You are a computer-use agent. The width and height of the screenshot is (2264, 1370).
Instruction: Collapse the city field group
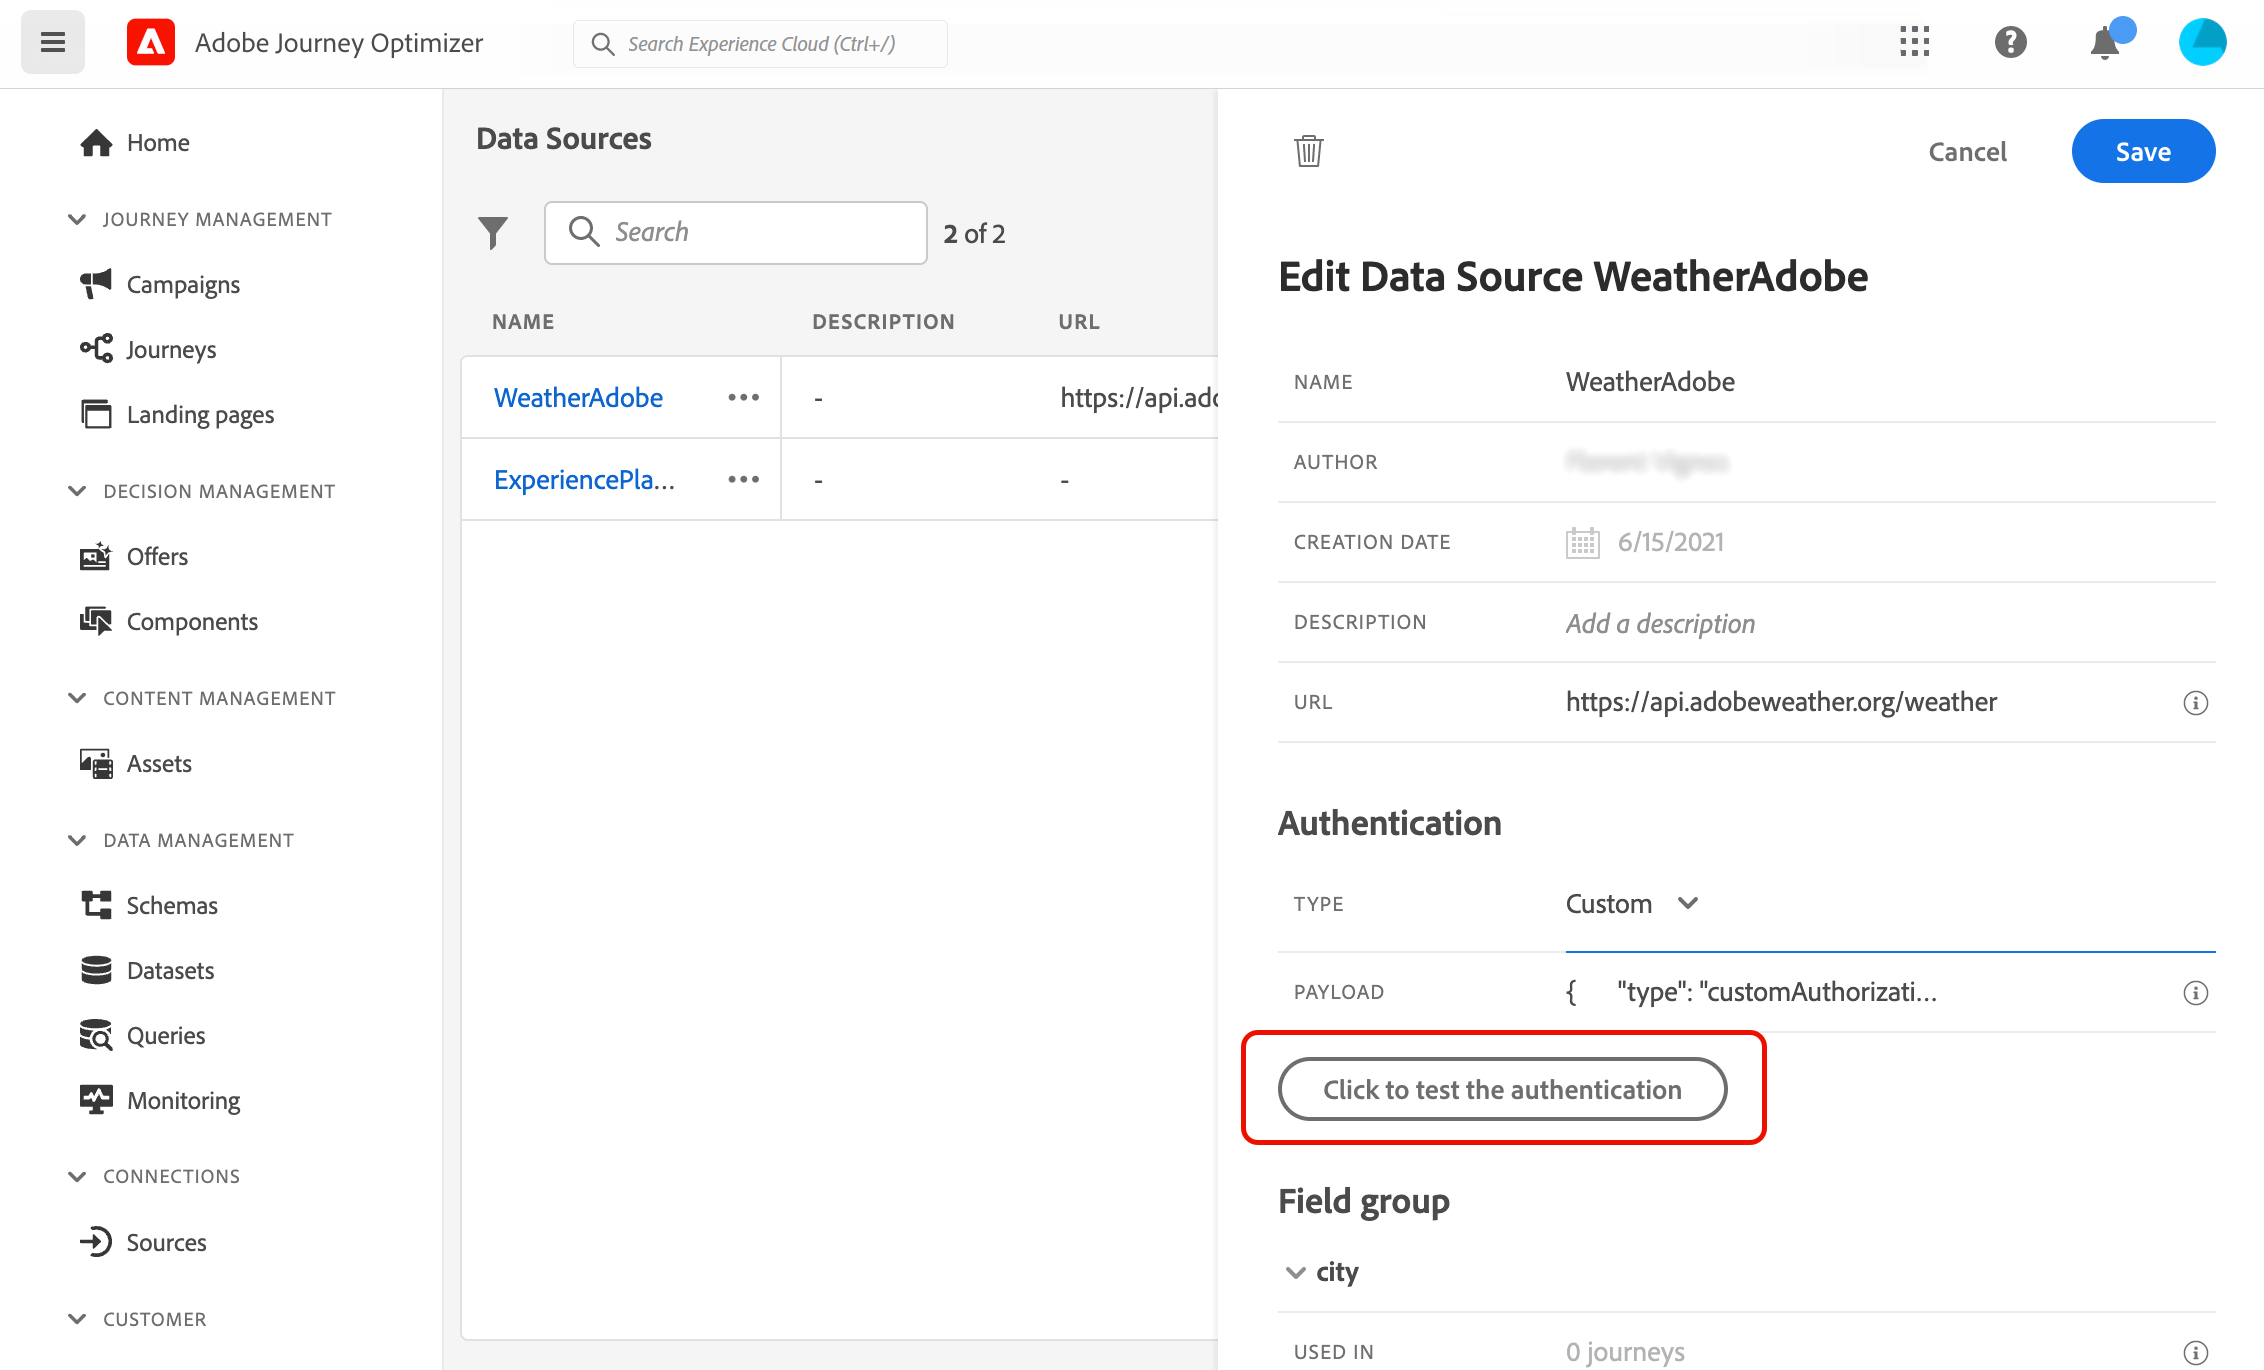click(x=1296, y=1273)
